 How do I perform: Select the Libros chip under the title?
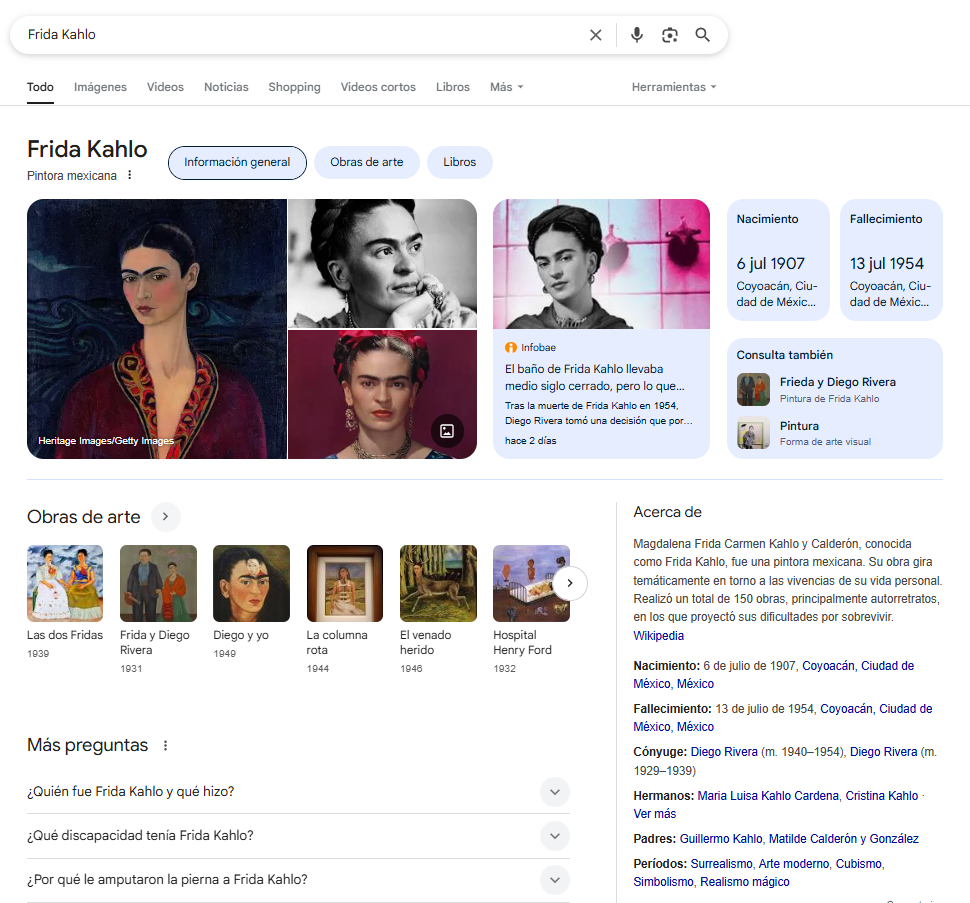click(x=460, y=162)
